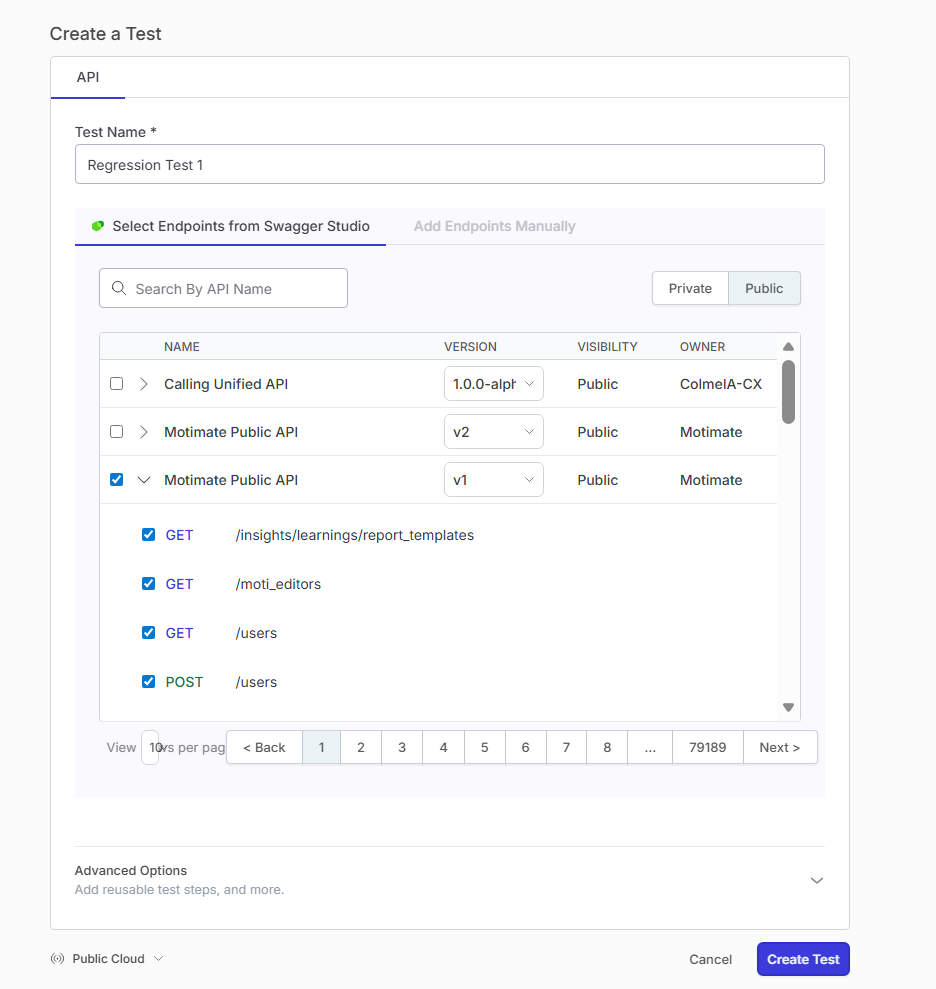Open the Public Cloud environment dropdown
Screen dimensions: 936x989
110,958
